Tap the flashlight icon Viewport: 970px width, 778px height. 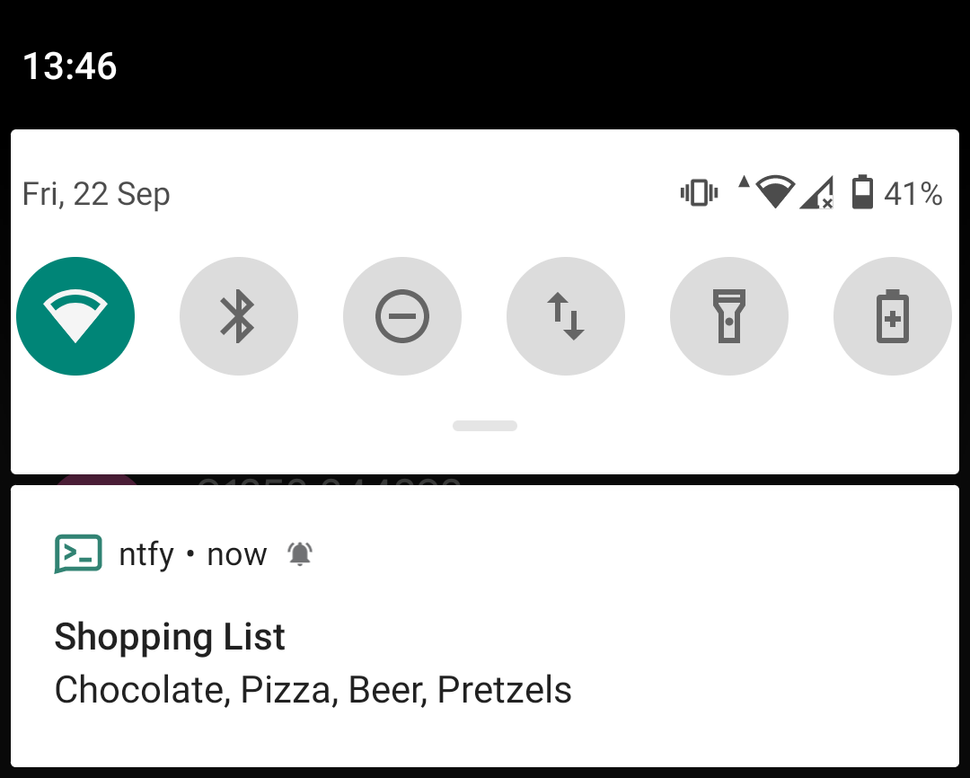coord(729,315)
